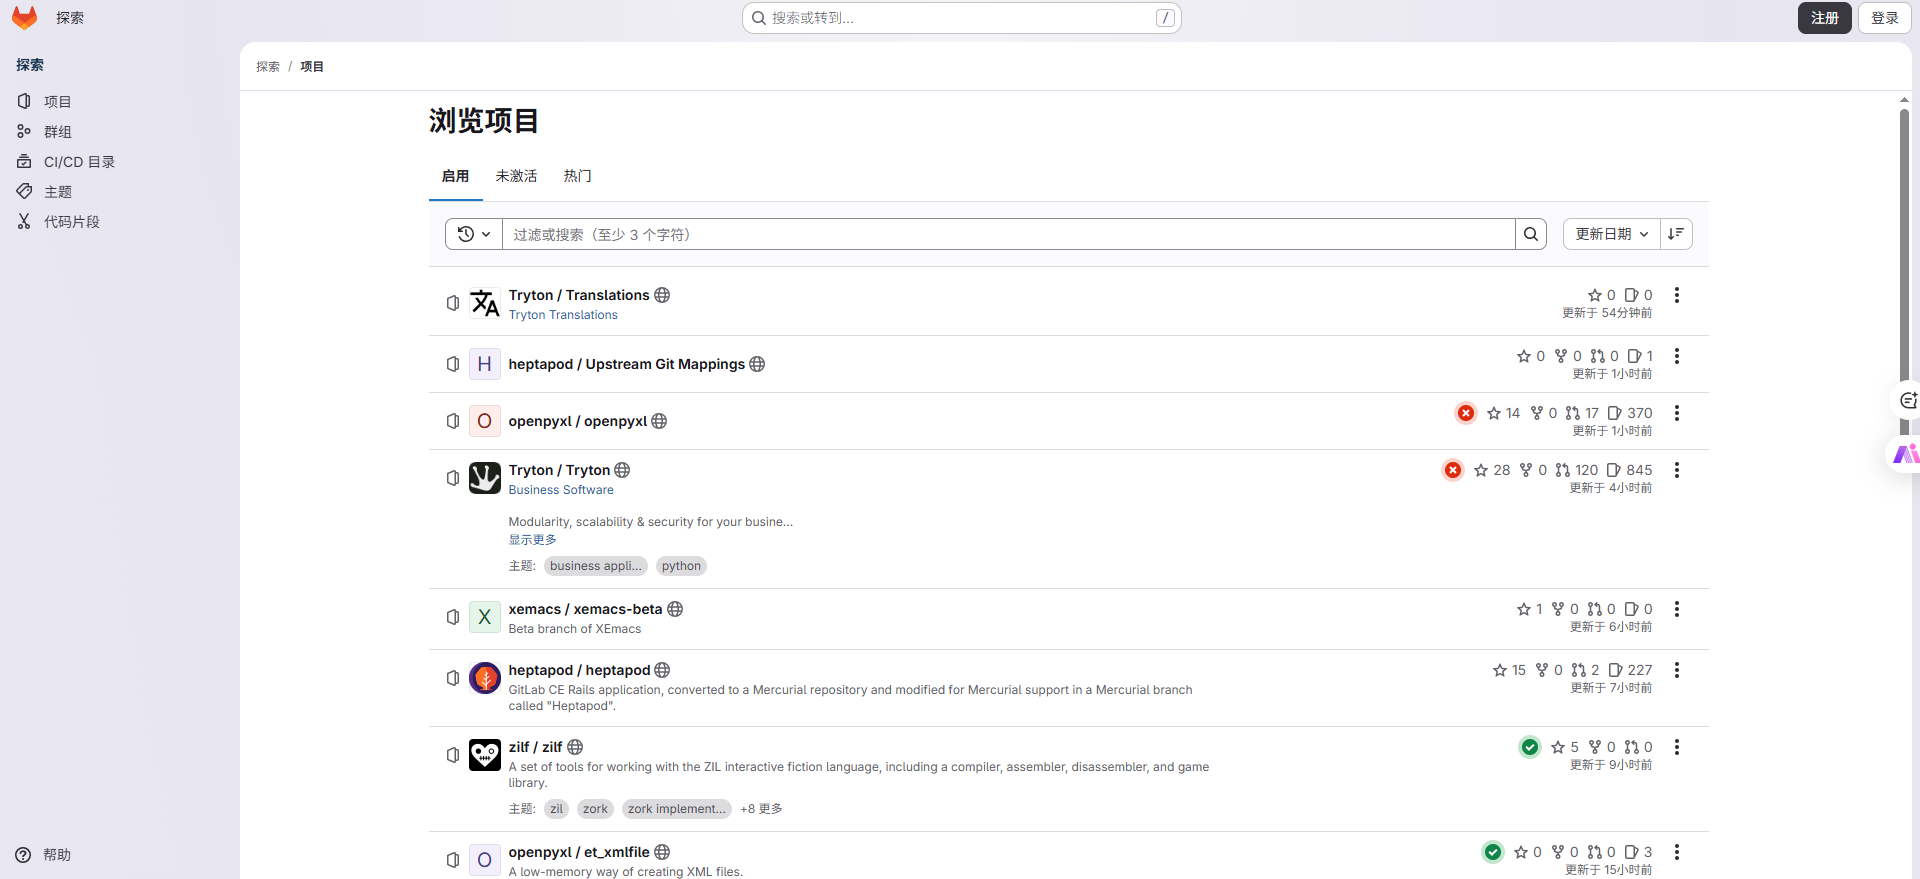Open Tryton / Translations project
Screen dimensions: 1920x879
579,295
